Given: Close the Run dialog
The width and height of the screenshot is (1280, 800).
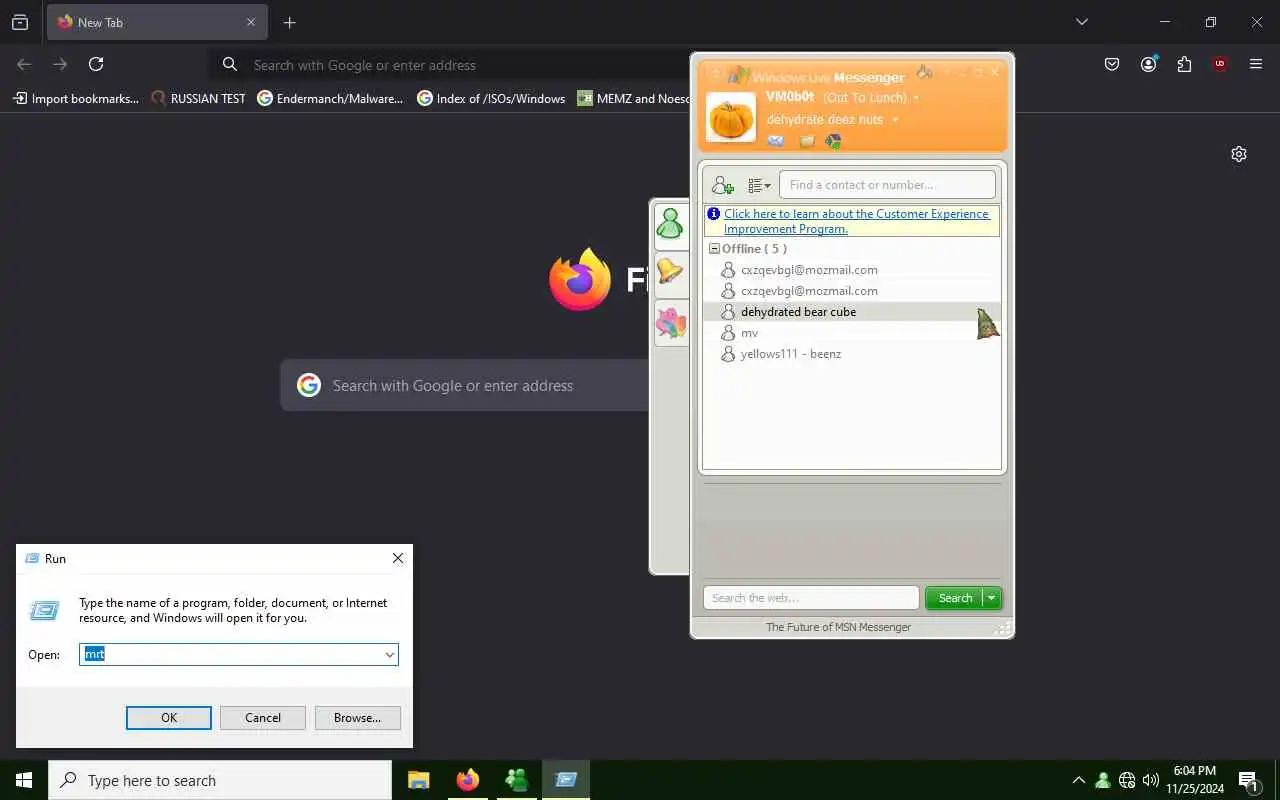Looking at the screenshot, I should coord(398,558).
